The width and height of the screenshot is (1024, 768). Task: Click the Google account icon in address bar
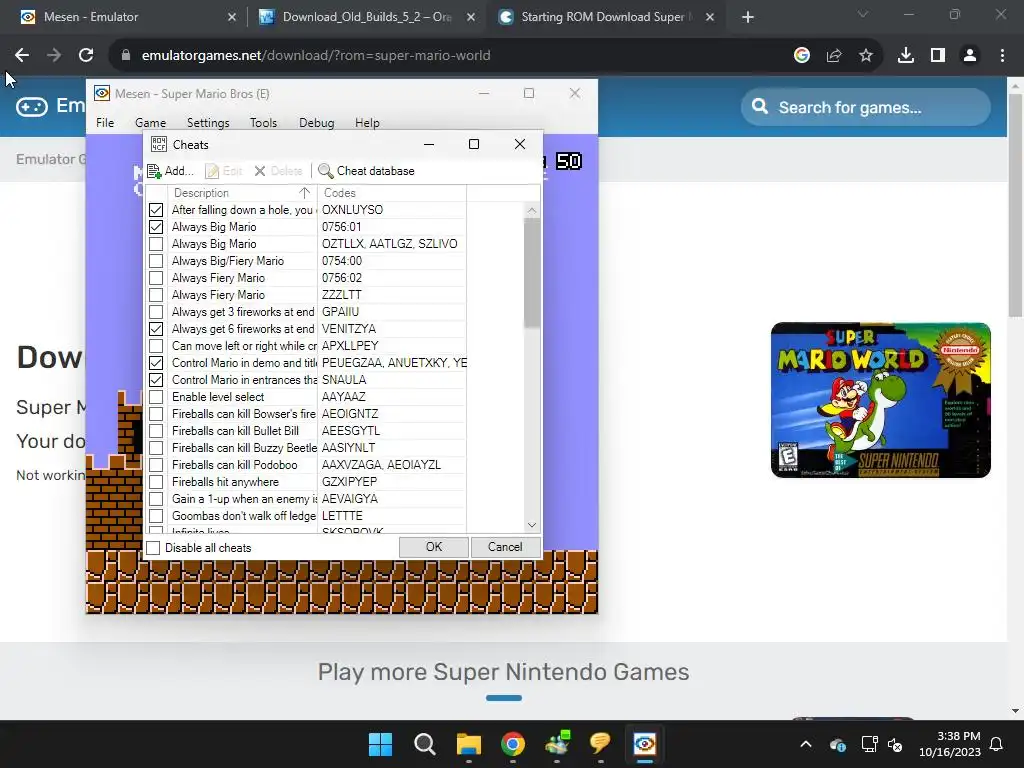pos(802,56)
